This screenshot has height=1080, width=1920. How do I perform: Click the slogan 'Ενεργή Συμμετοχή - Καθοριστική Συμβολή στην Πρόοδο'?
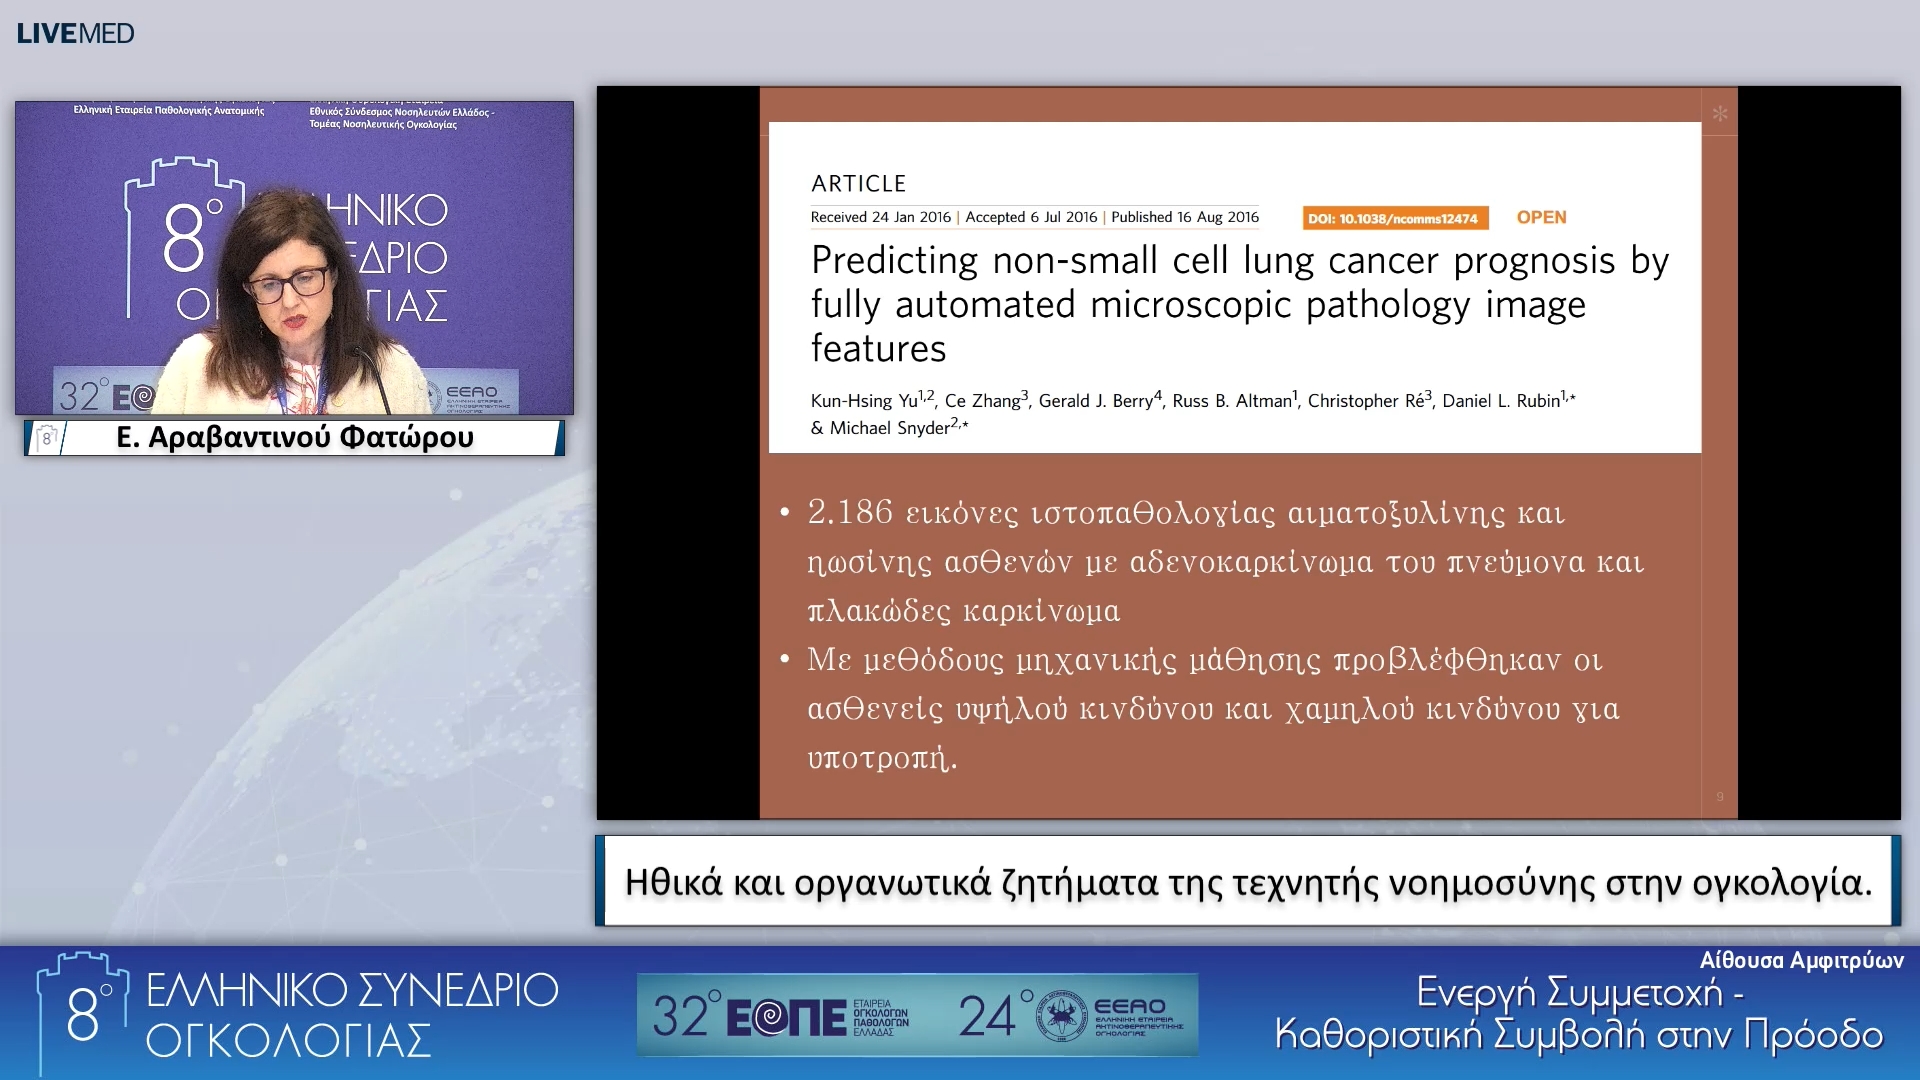[1579, 1013]
